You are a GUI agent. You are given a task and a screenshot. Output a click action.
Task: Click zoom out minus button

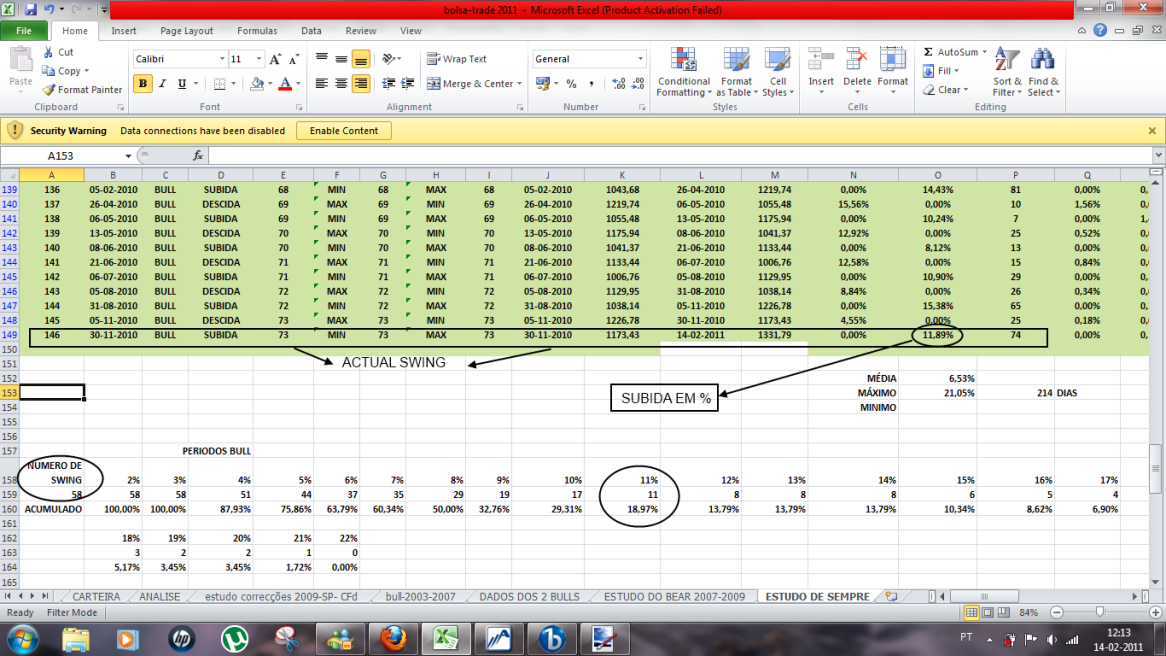(x=1057, y=612)
